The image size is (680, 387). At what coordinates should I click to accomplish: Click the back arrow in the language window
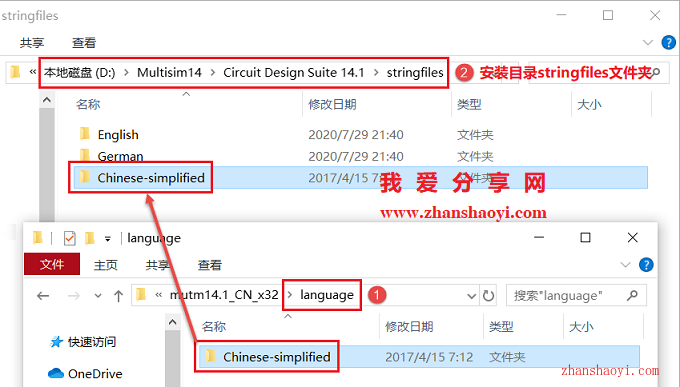point(43,296)
